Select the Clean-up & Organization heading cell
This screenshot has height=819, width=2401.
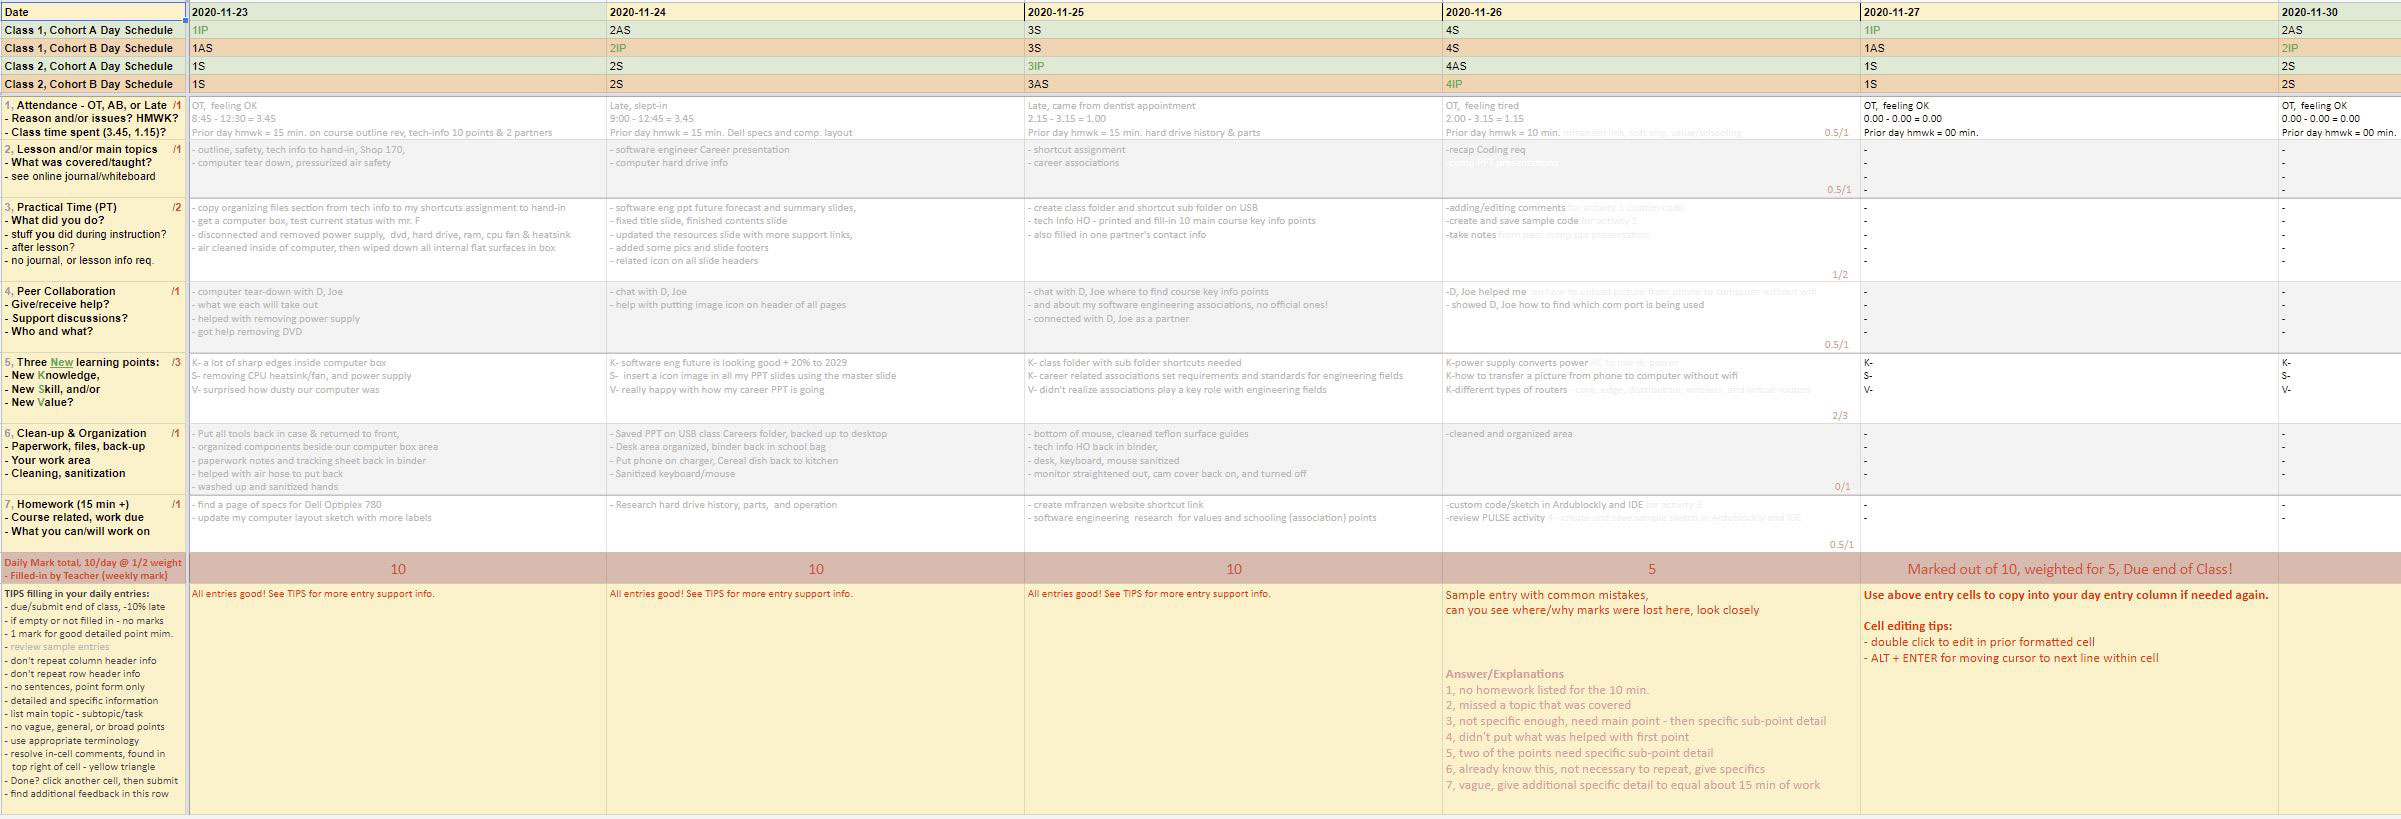93,453
